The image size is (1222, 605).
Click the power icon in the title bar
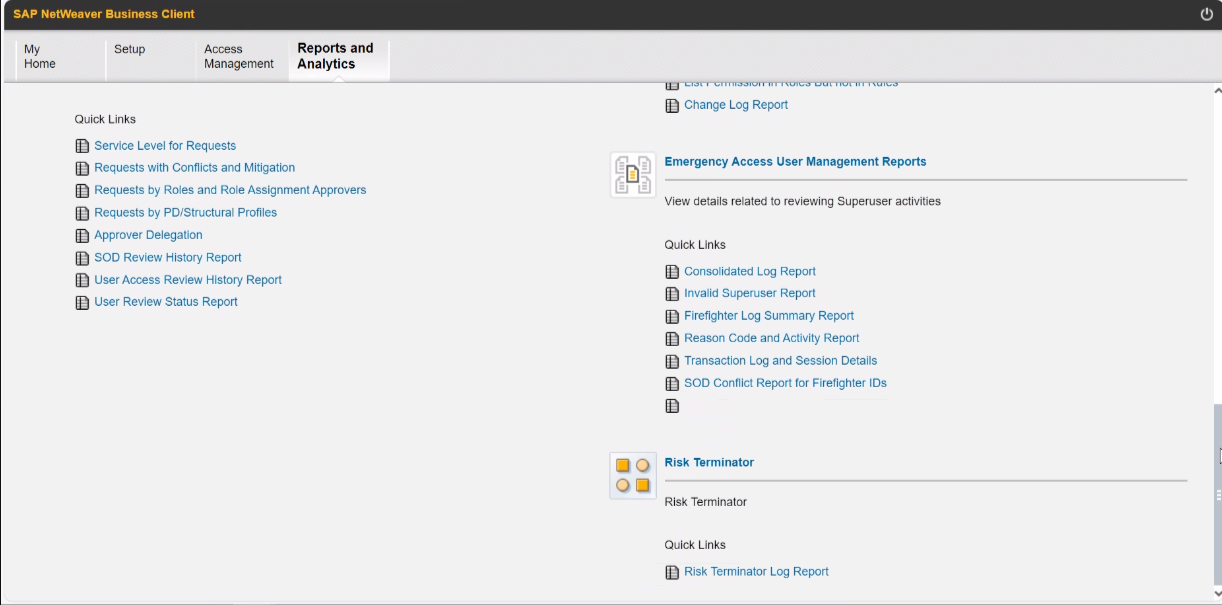(x=1206, y=14)
